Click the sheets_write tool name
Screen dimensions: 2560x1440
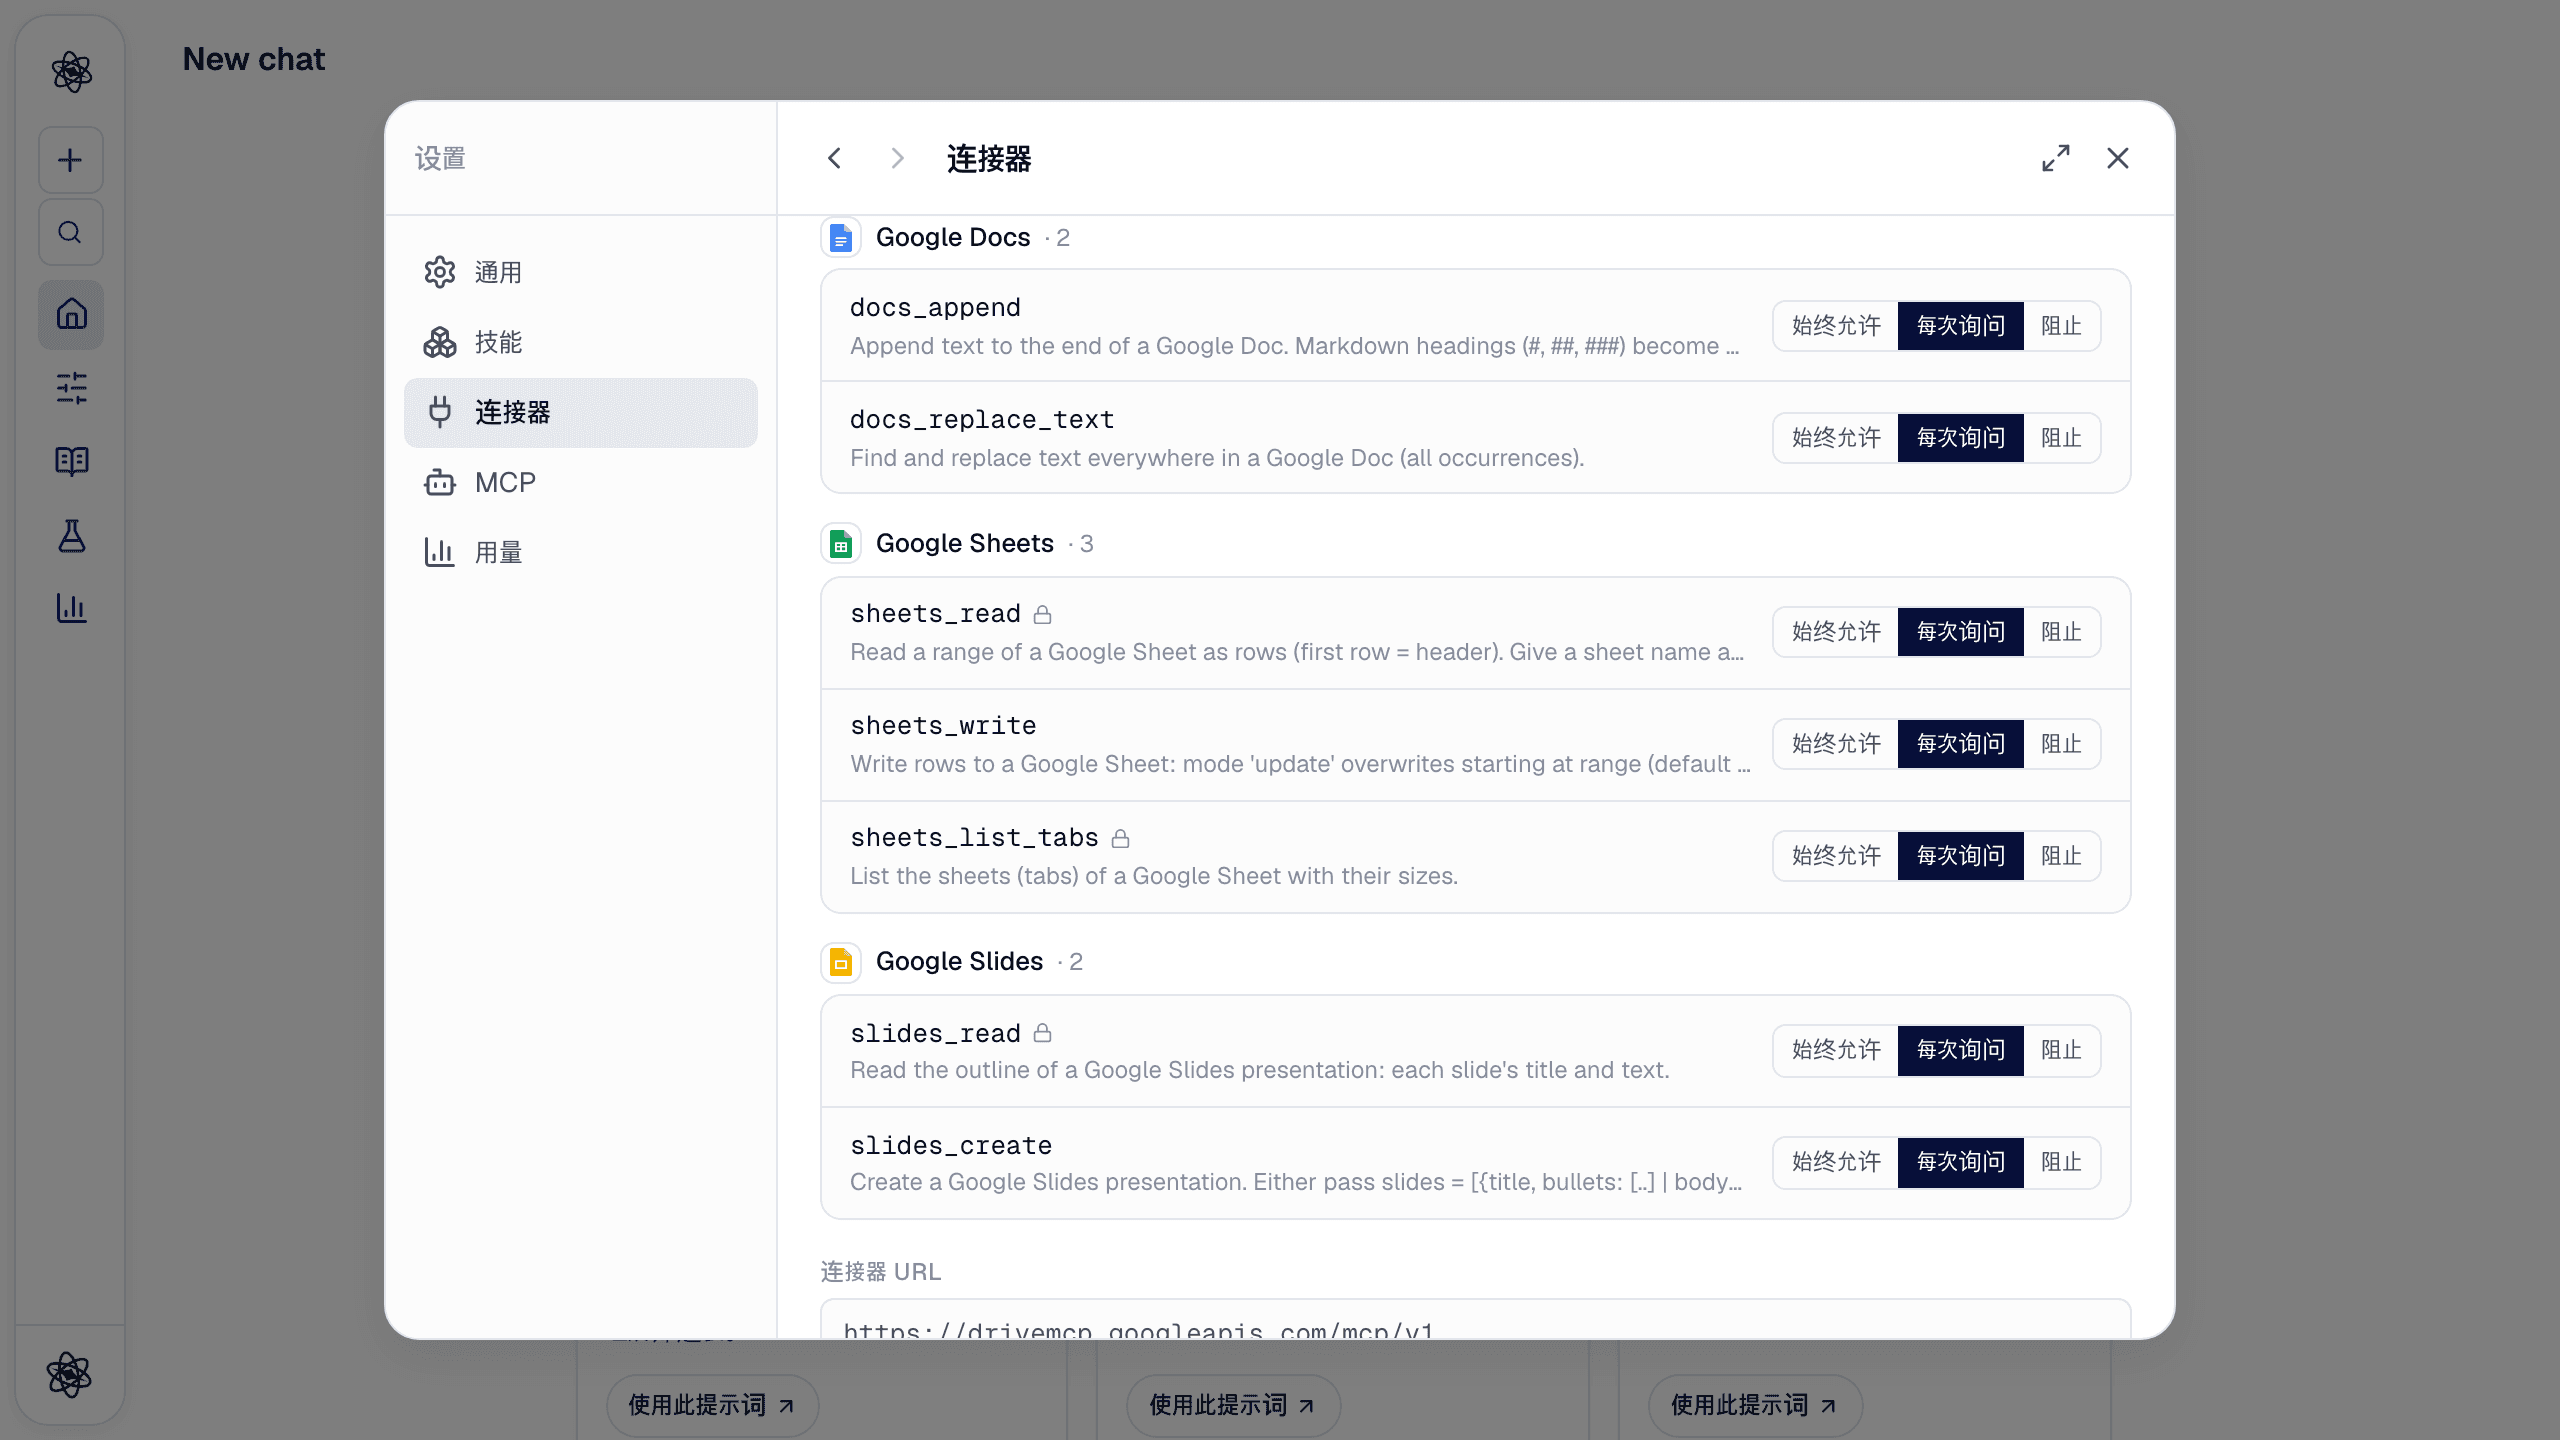click(943, 726)
